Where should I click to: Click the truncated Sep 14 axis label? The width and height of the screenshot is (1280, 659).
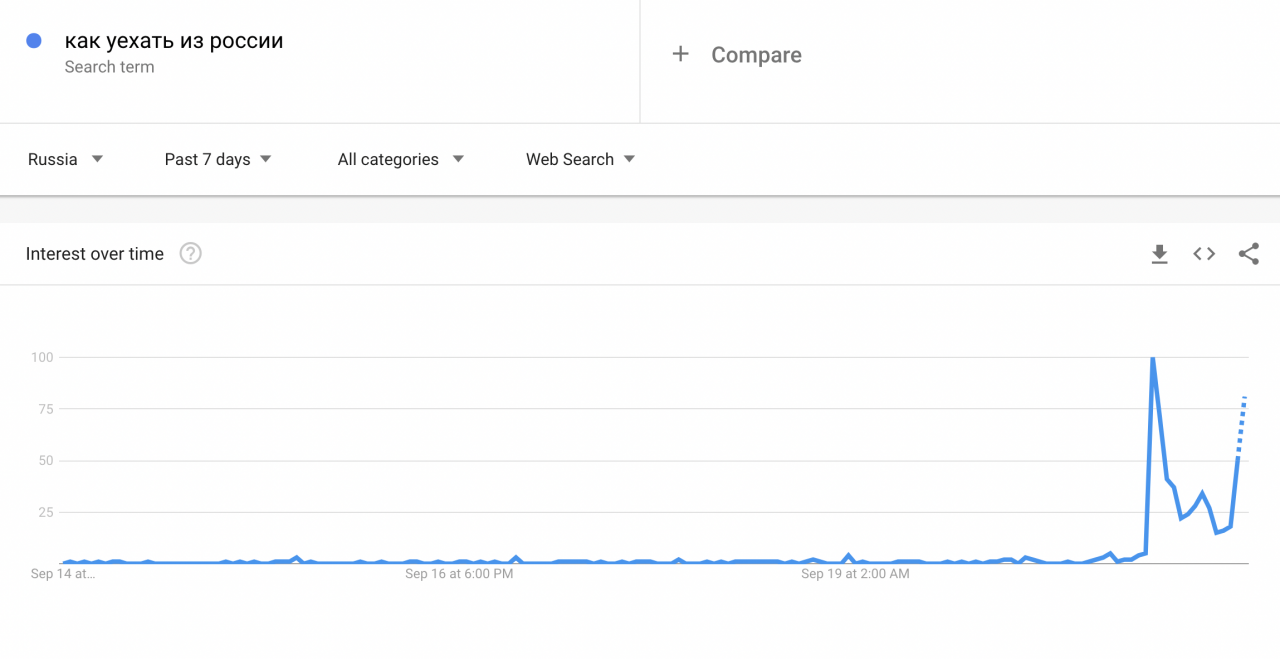(62, 574)
